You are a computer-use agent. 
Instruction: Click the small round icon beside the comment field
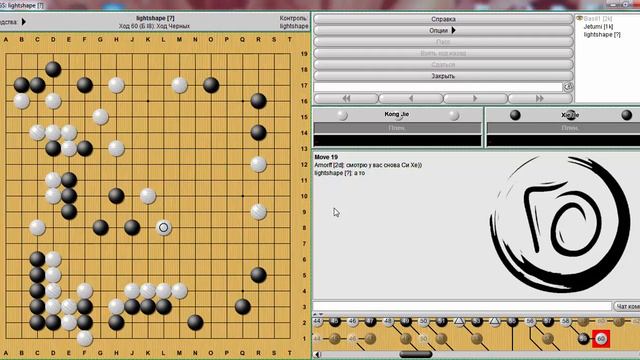pyautogui.click(x=568, y=87)
